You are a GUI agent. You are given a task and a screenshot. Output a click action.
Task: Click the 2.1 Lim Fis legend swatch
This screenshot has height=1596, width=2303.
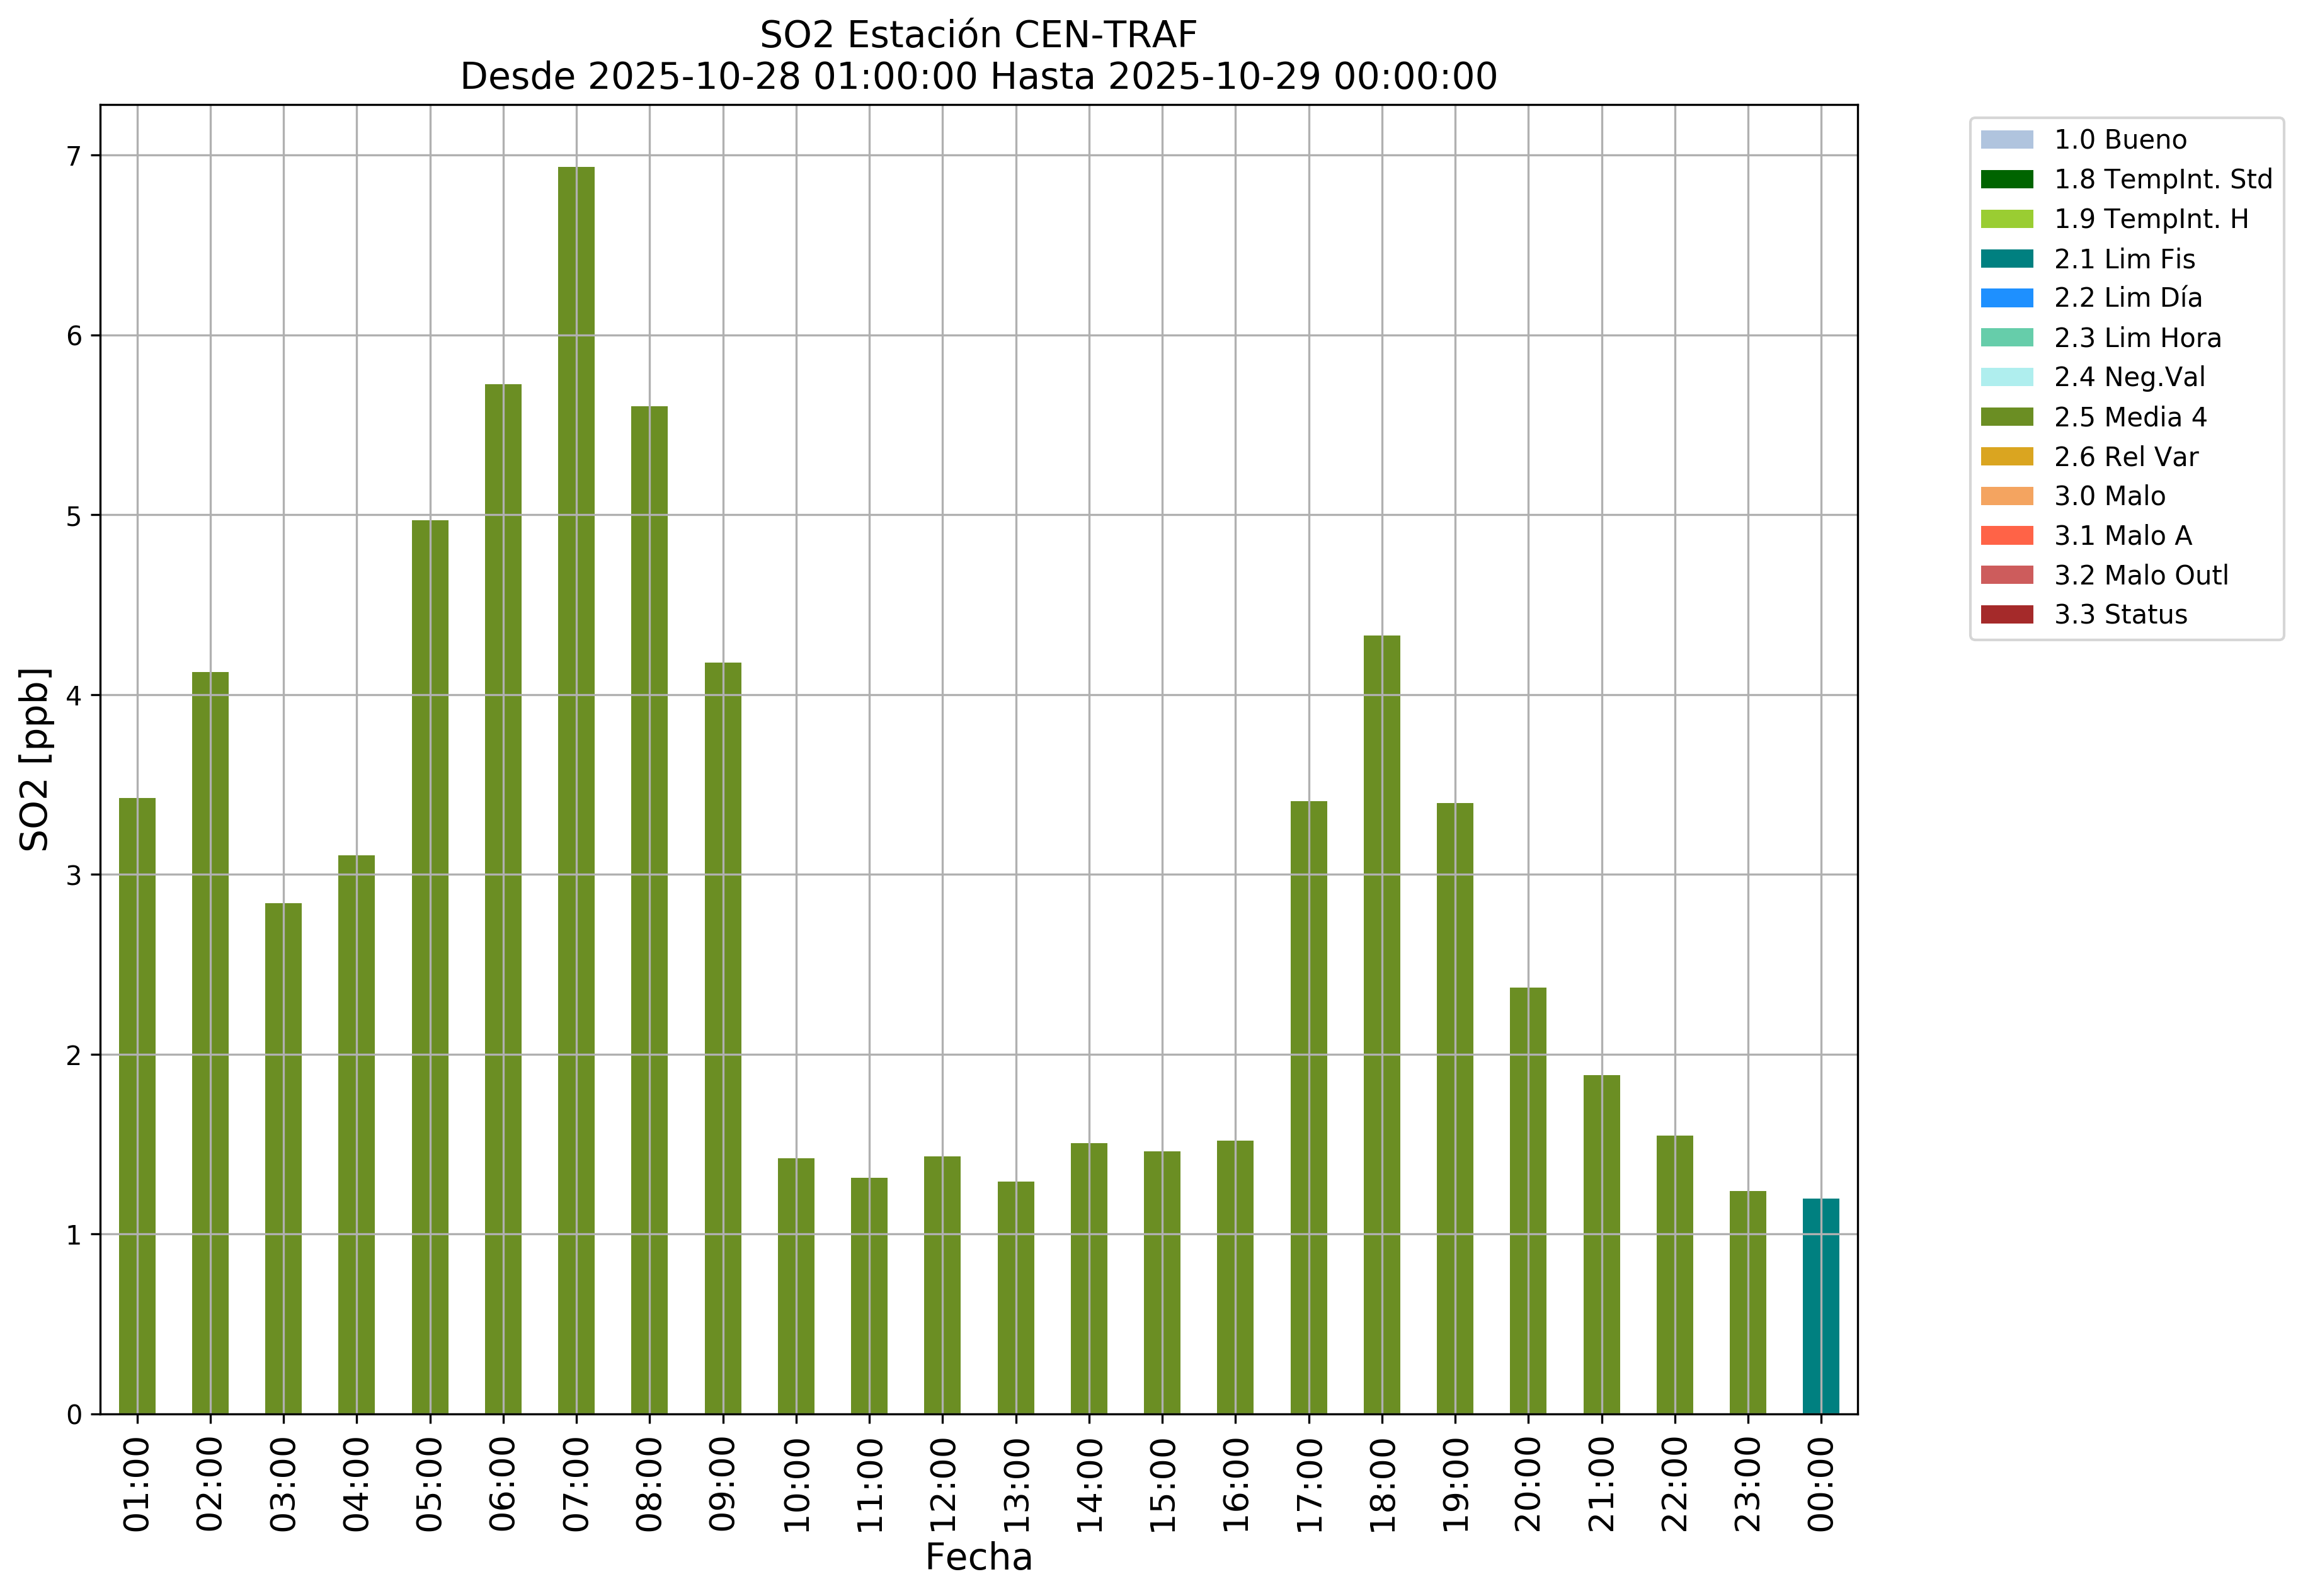pyautogui.click(x=2006, y=259)
